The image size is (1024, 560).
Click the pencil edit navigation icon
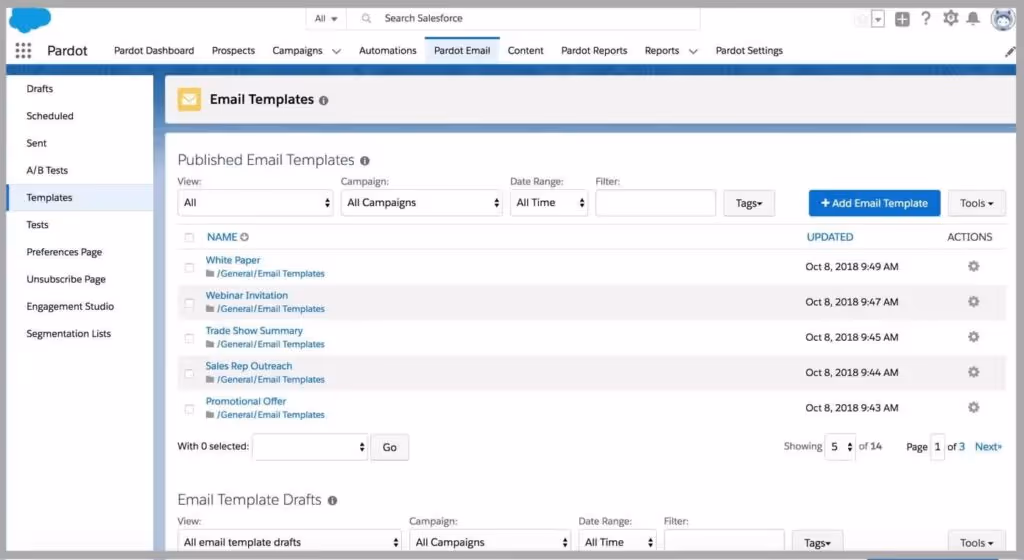[1010, 52]
